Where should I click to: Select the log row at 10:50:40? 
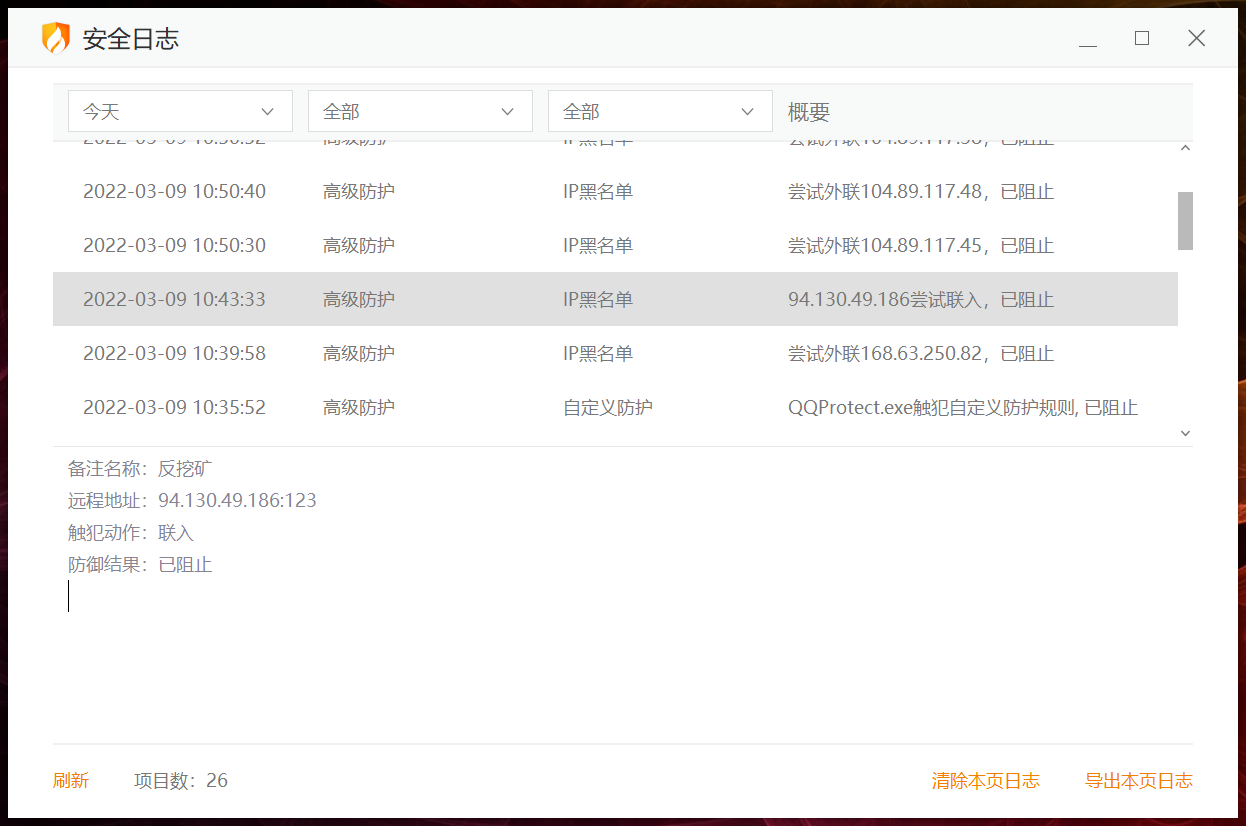(x=615, y=191)
